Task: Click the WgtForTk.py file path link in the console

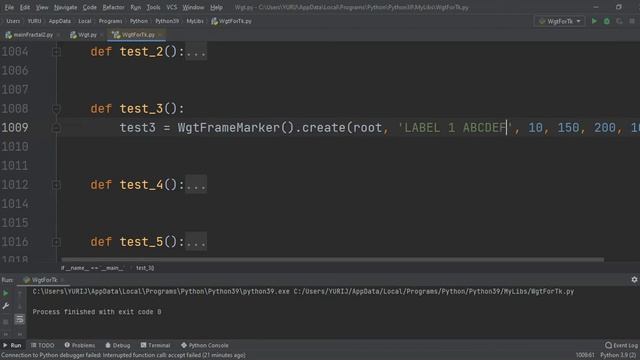Action: [433, 291]
